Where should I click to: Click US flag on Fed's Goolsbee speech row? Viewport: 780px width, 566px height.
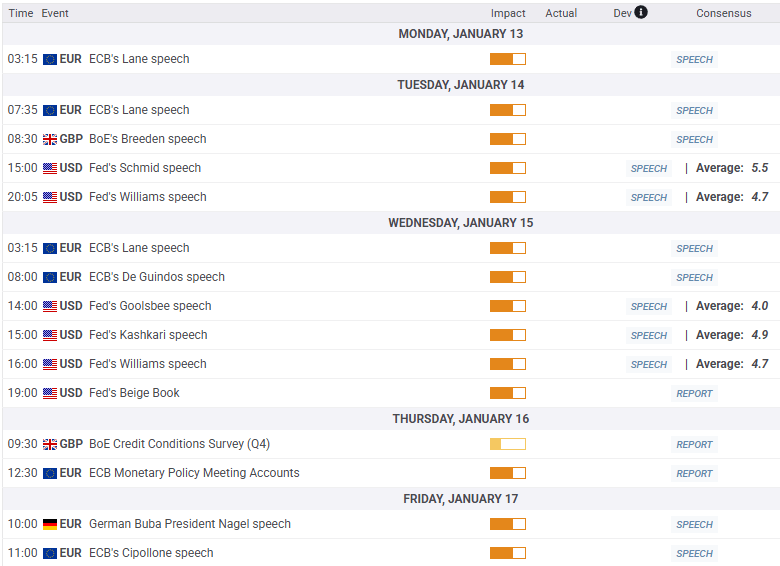tap(50, 306)
